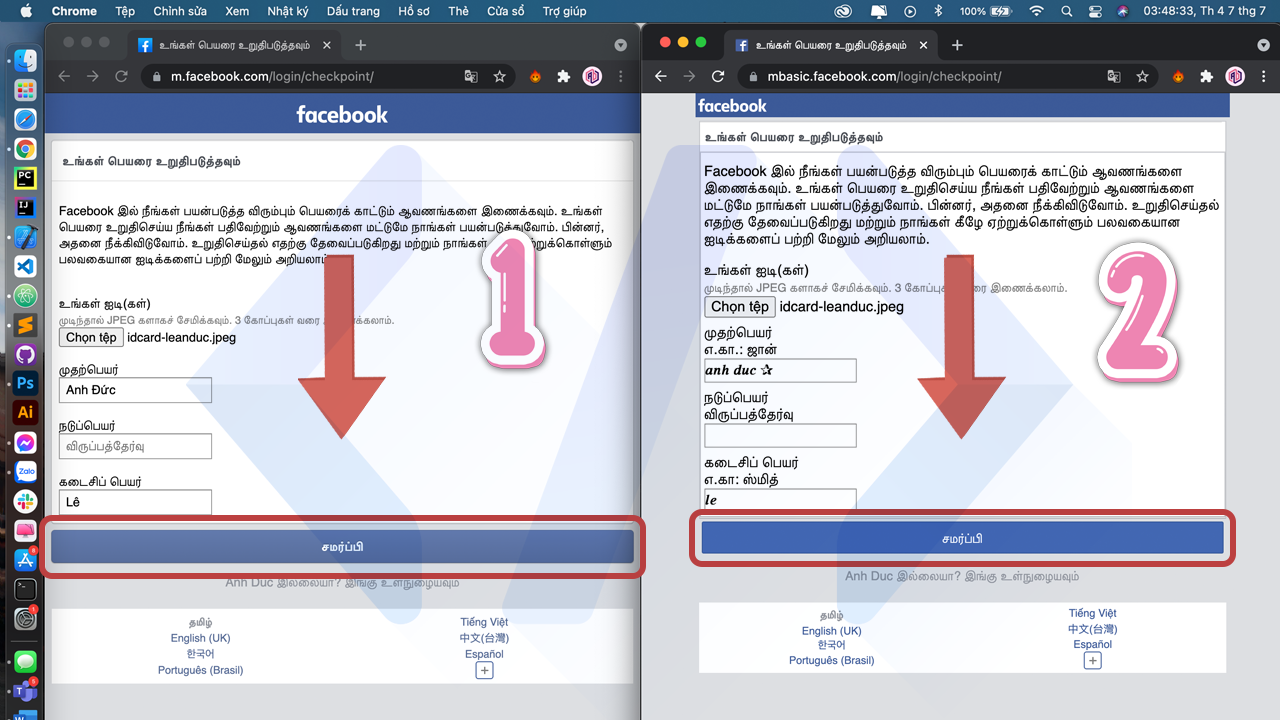Open Creative Cloud menu bar icon

(x=844, y=11)
